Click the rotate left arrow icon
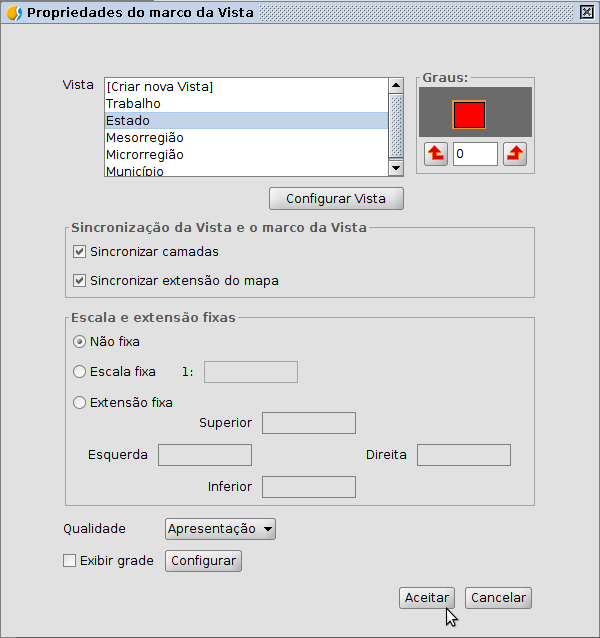 tap(436, 154)
